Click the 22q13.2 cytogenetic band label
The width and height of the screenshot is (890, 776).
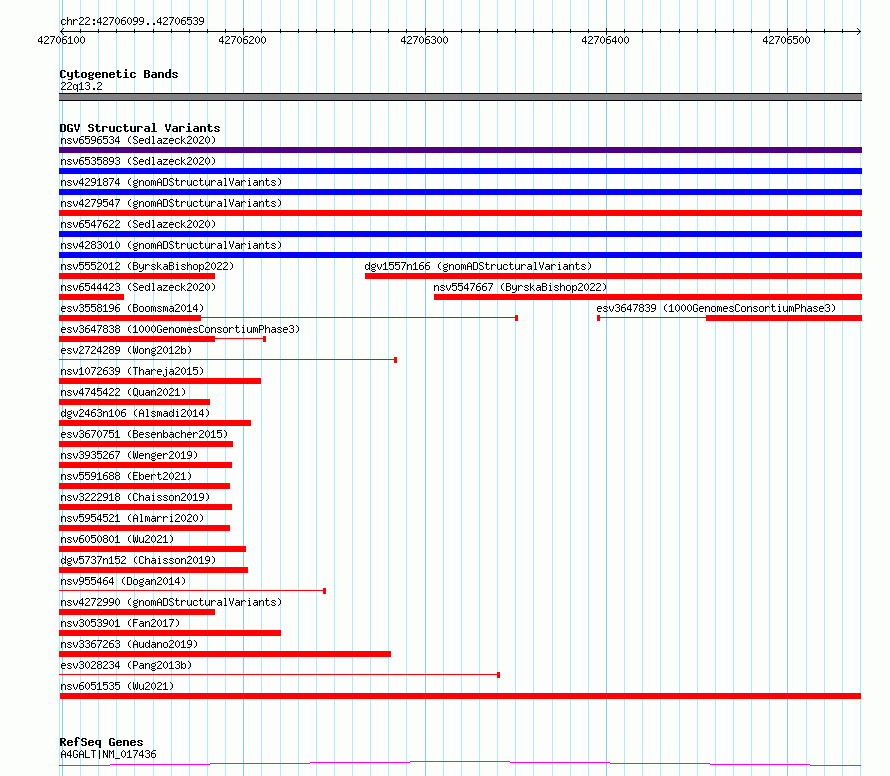(x=81, y=86)
